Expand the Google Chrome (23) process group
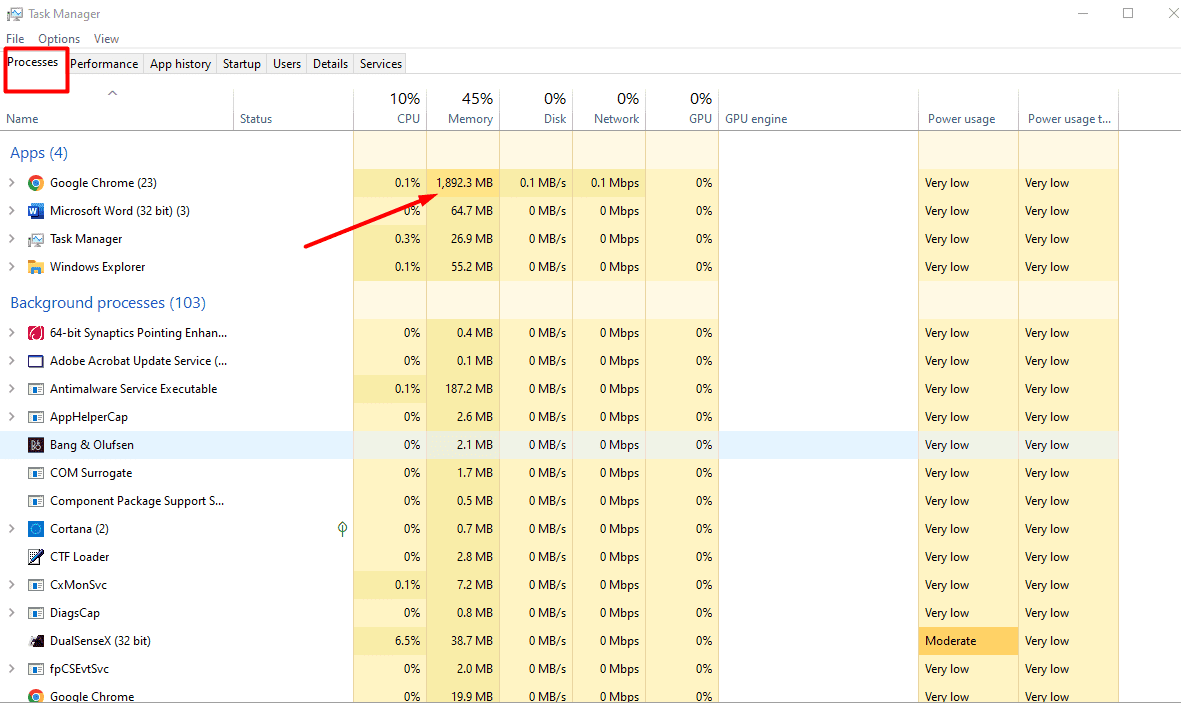Screen dimensions: 1181x703 tap(10, 182)
